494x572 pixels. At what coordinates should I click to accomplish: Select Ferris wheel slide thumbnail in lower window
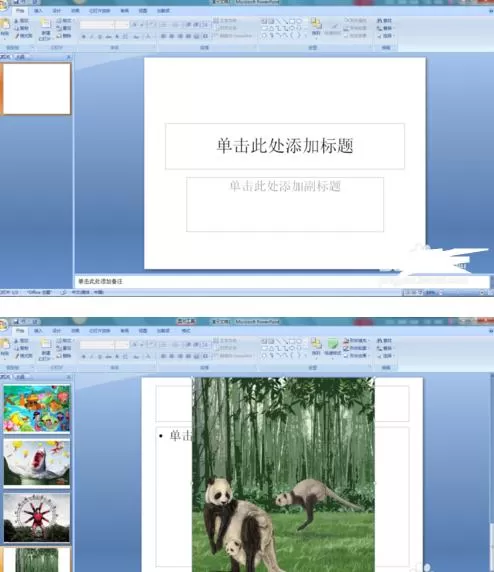click(x=36, y=517)
